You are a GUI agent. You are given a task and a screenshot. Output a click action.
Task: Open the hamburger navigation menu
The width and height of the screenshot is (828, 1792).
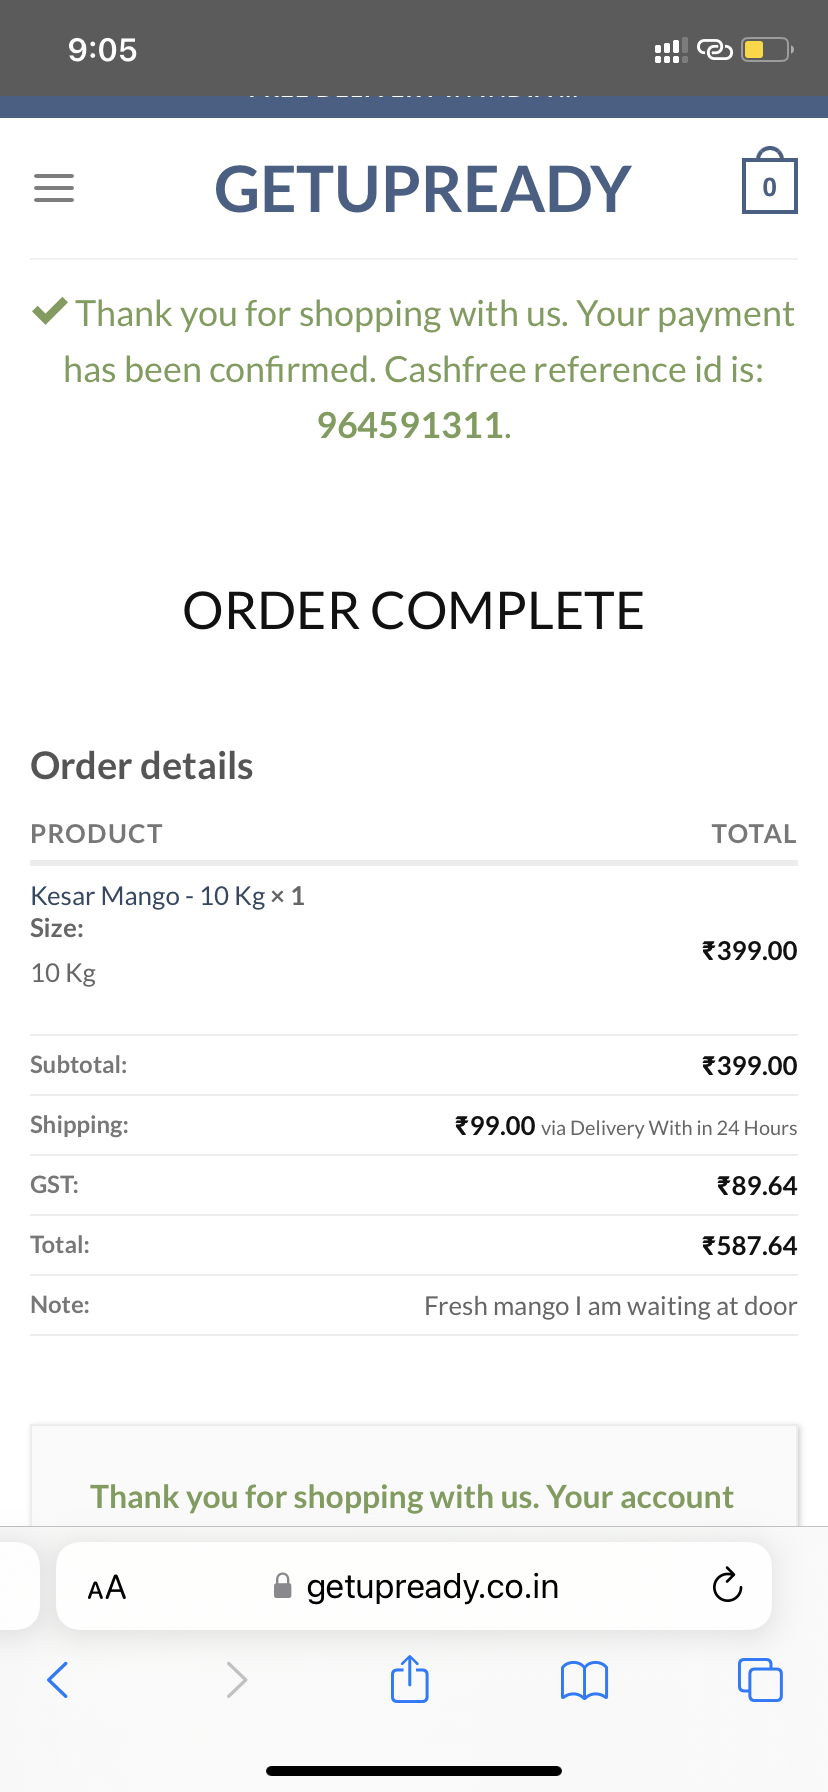54,188
